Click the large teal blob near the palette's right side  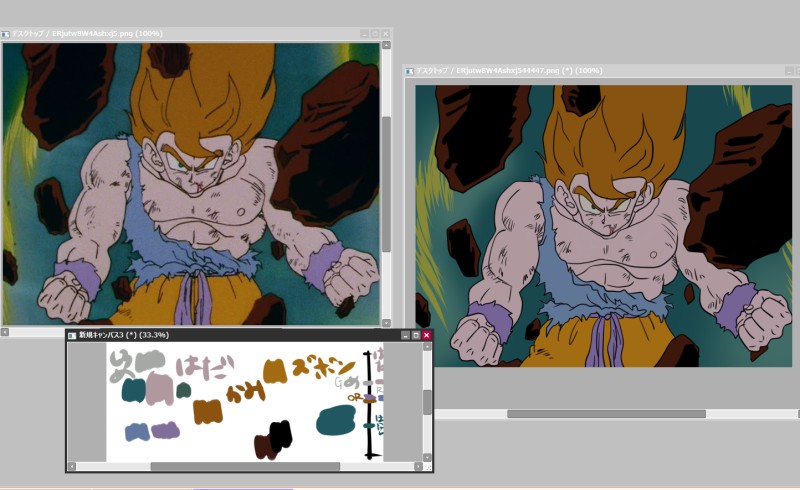click(336, 420)
